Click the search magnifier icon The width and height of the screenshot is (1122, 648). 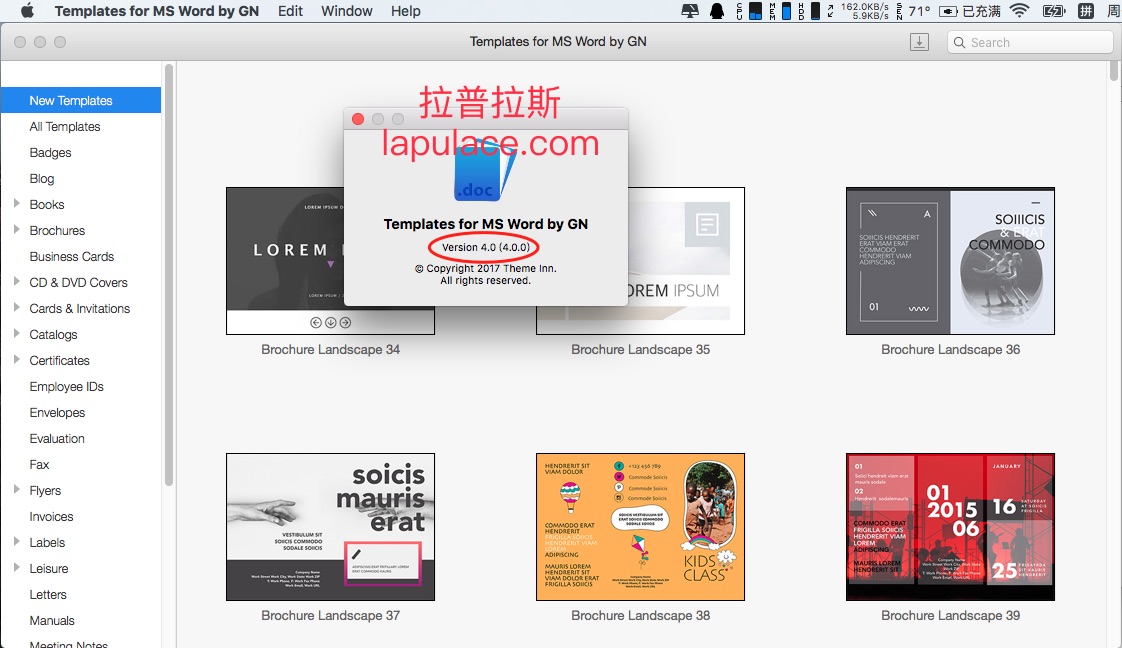point(960,42)
